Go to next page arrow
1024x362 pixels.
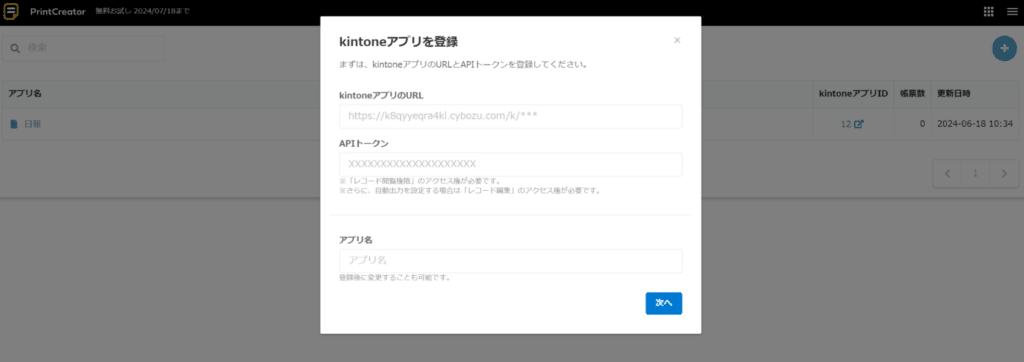pyautogui.click(x=1004, y=174)
